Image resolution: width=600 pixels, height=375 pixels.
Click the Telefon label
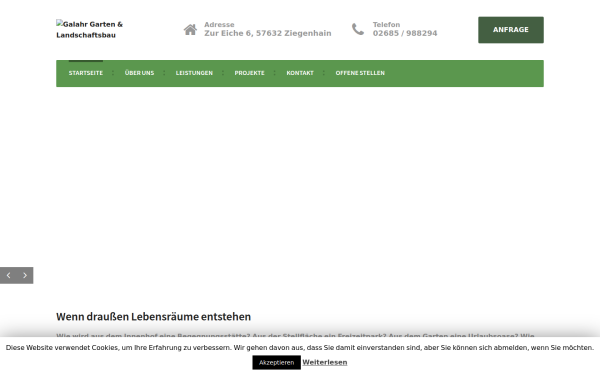coord(386,24)
